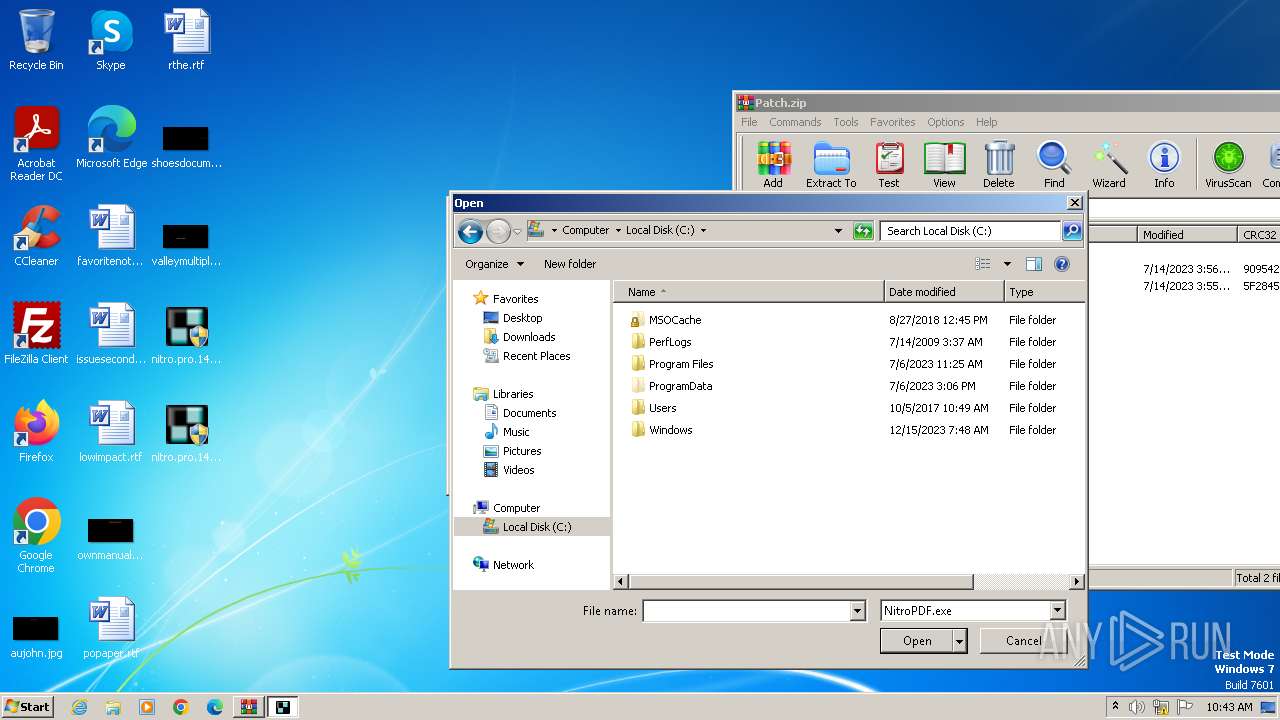The height and width of the screenshot is (720, 1280).
Task: Refresh the Local Disk (C:) address bar
Action: click(x=863, y=231)
